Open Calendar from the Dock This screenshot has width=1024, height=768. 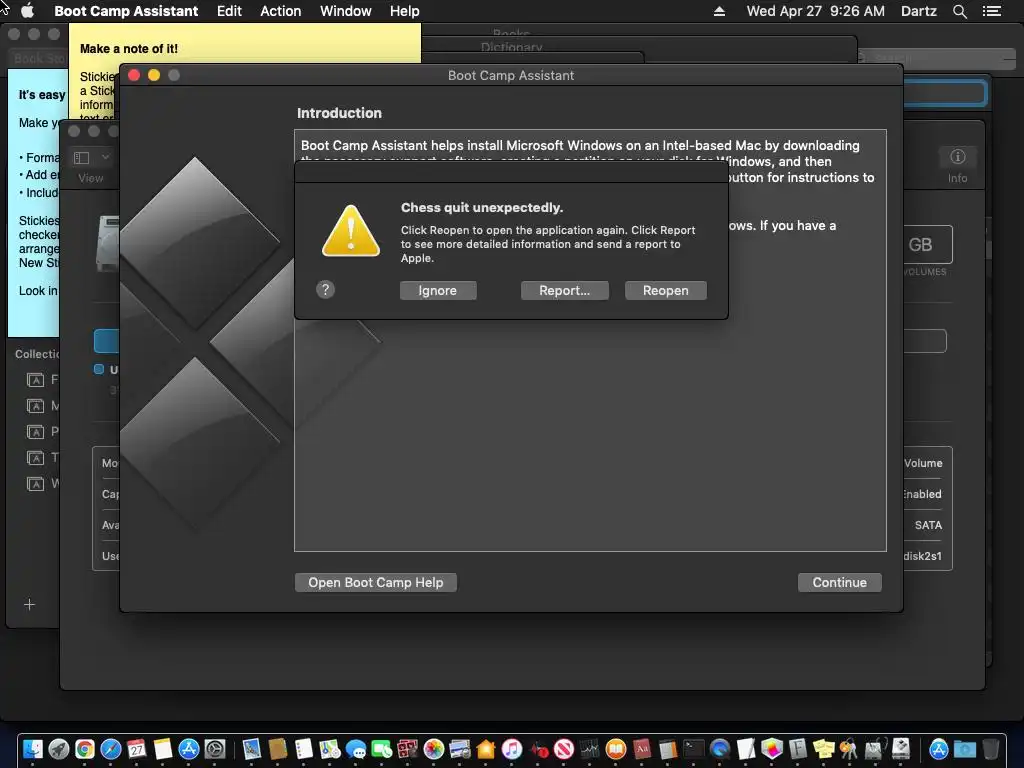click(136, 748)
